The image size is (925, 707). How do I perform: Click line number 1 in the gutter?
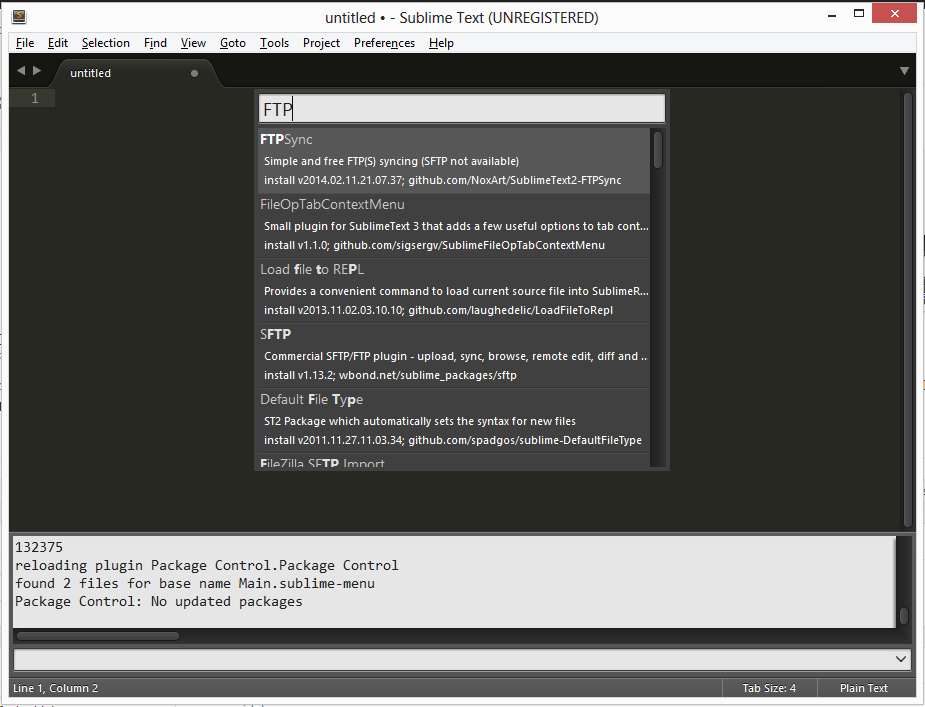(34, 98)
